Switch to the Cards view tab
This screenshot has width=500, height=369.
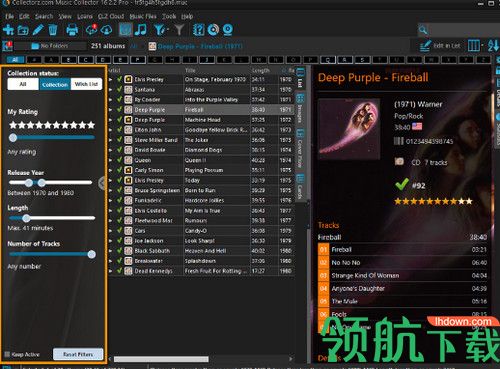(x=300, y=187)
